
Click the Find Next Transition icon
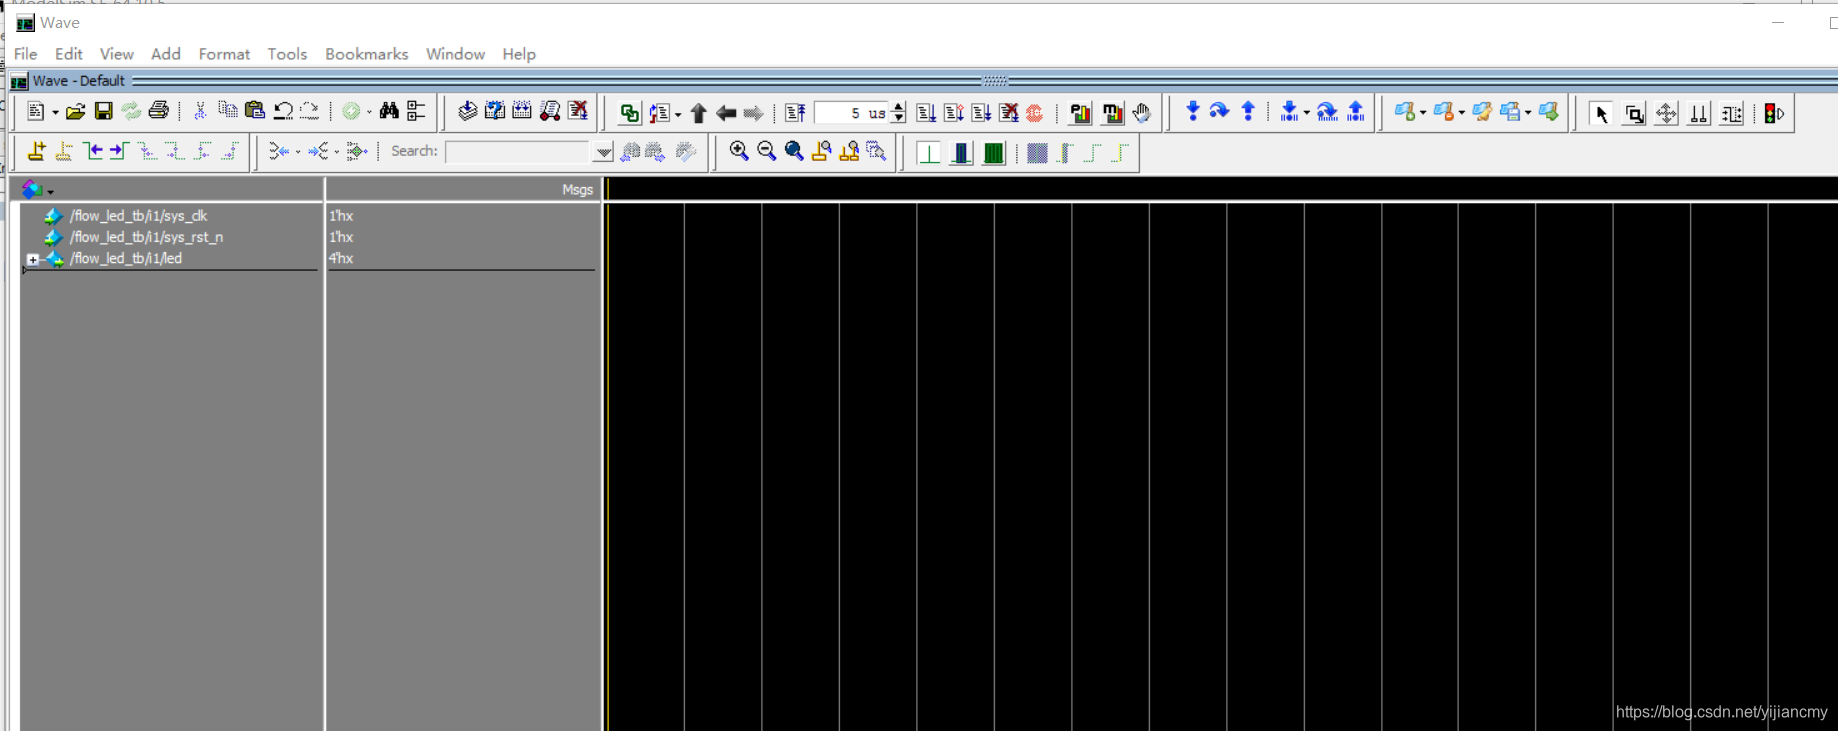[x=119, y=151]
